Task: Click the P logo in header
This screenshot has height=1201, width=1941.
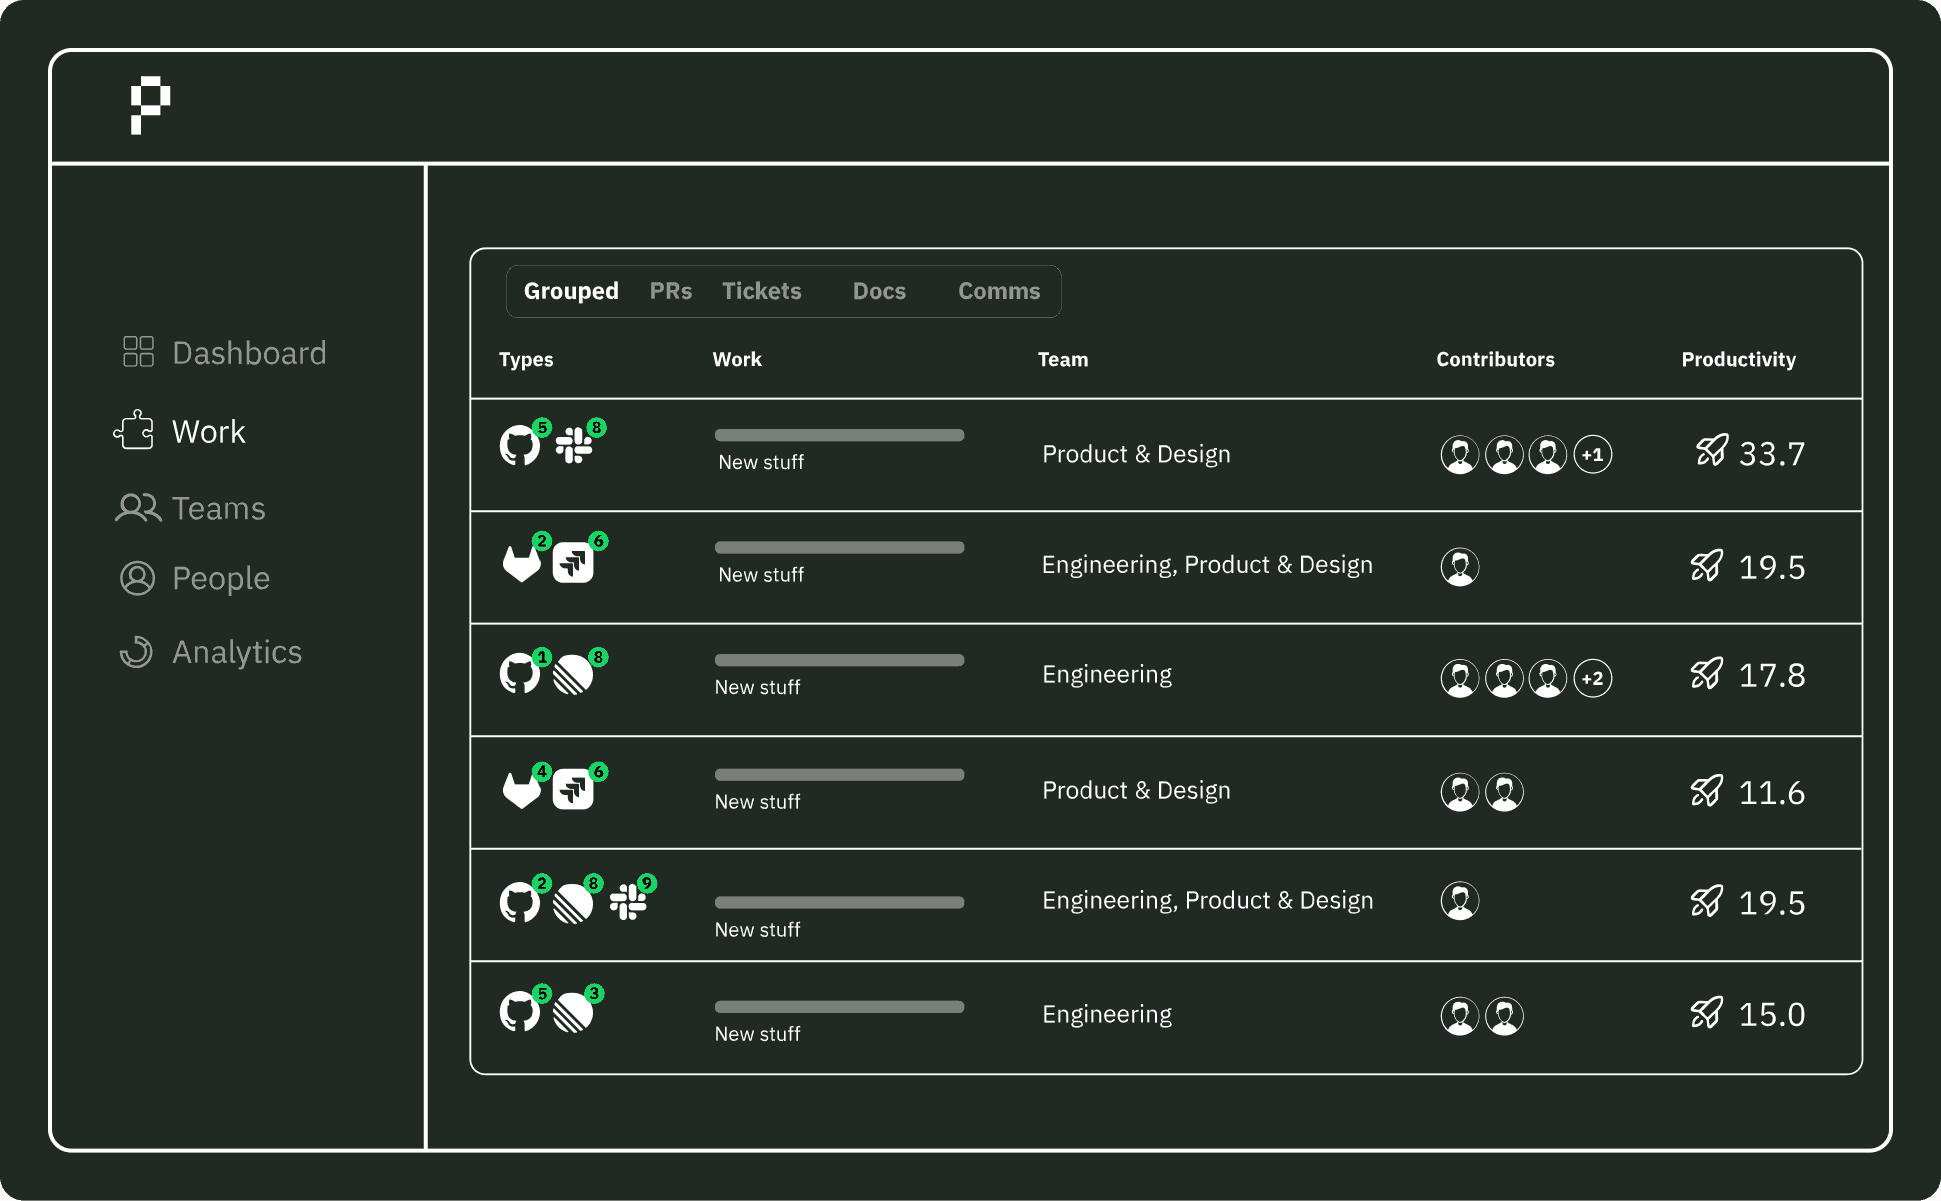Action: (x=150, y=104)
